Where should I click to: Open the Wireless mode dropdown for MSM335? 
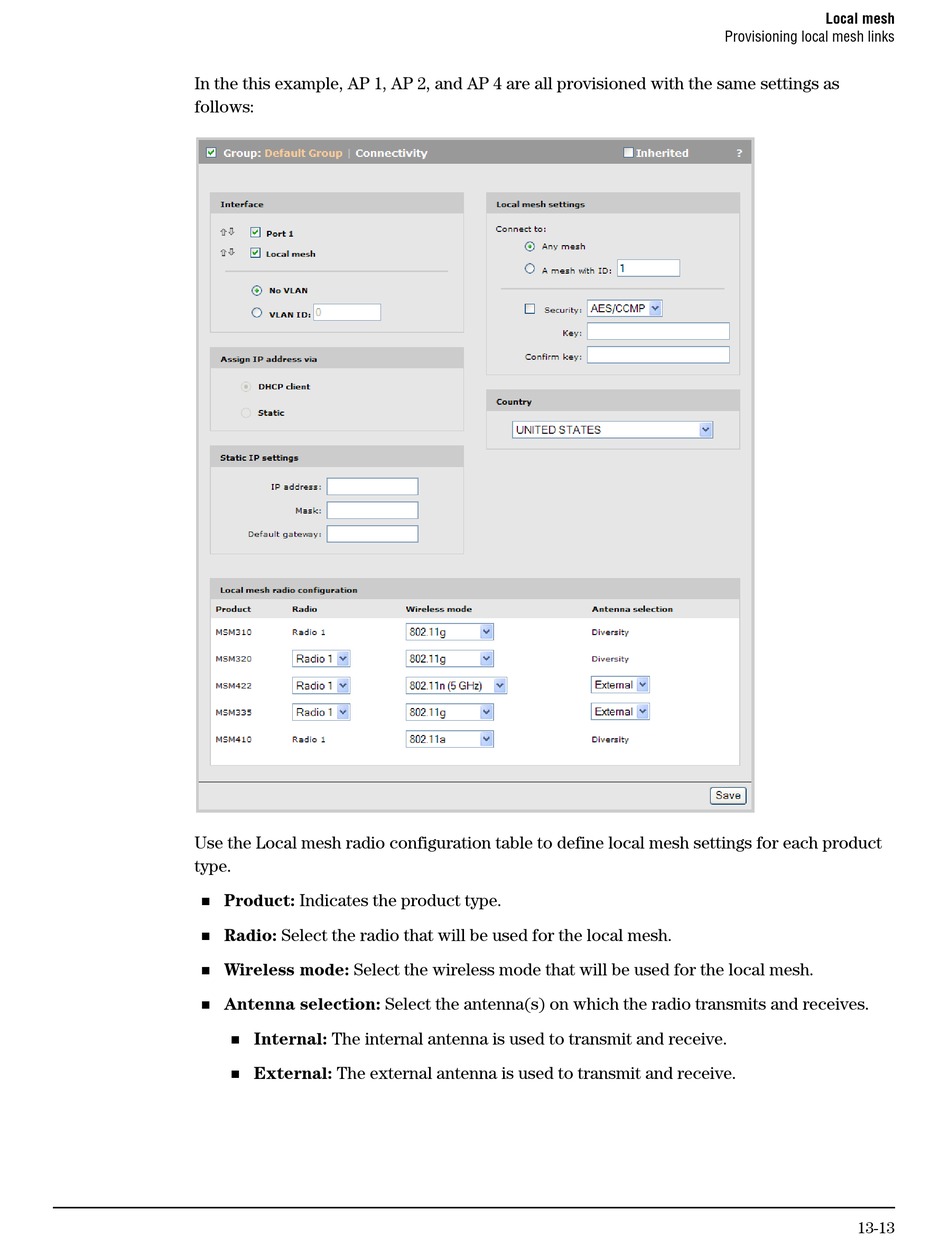(450, 712)
